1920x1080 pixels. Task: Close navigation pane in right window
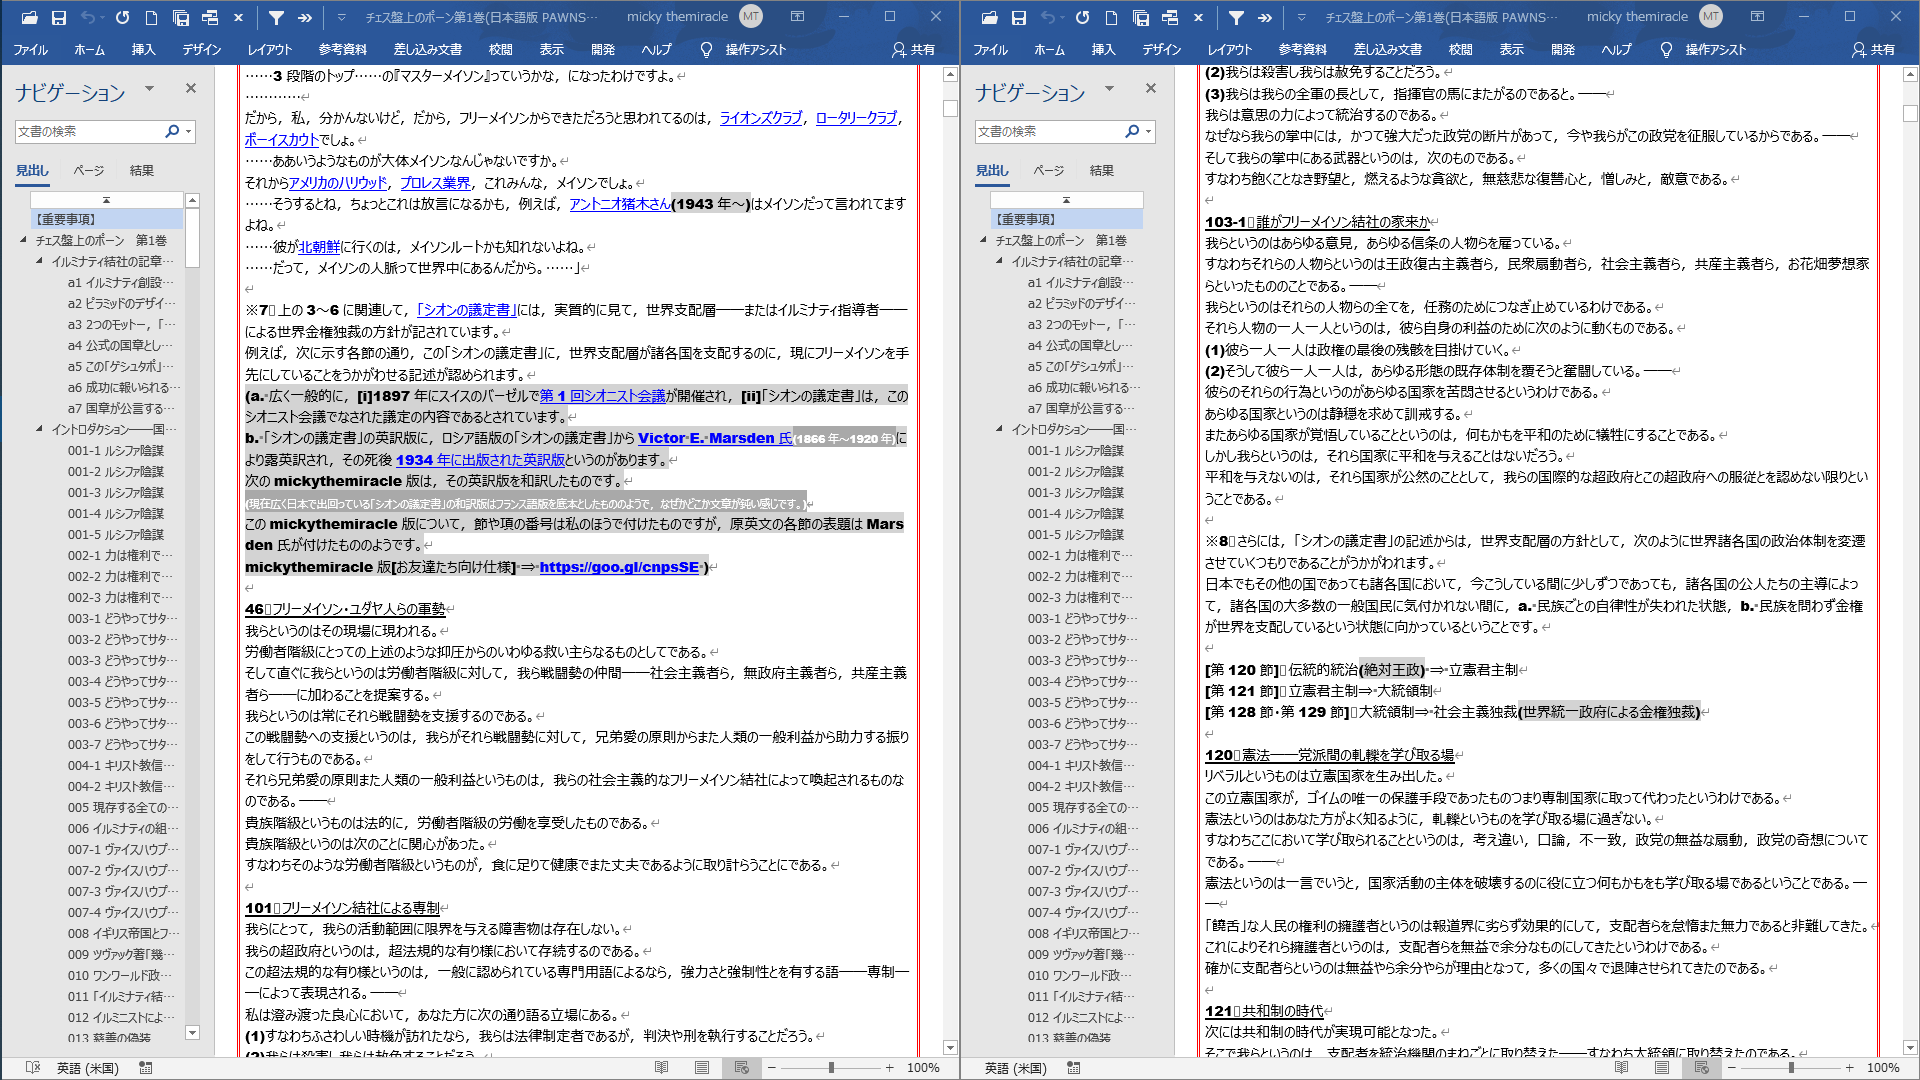click(x=1151, y=89)
